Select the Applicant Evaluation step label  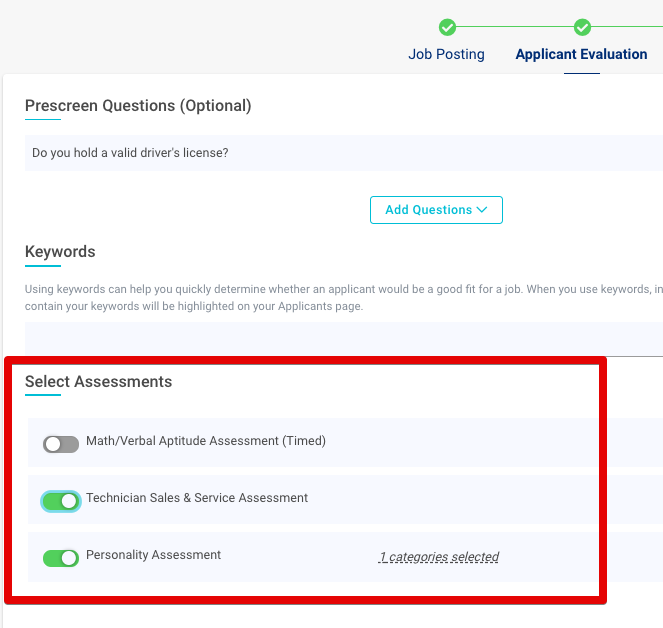pos(581,54)
